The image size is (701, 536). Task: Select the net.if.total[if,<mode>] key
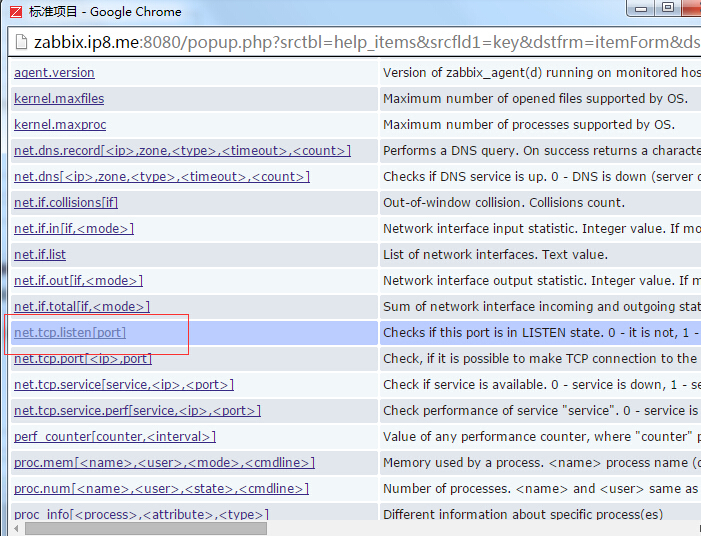point(82,306)
